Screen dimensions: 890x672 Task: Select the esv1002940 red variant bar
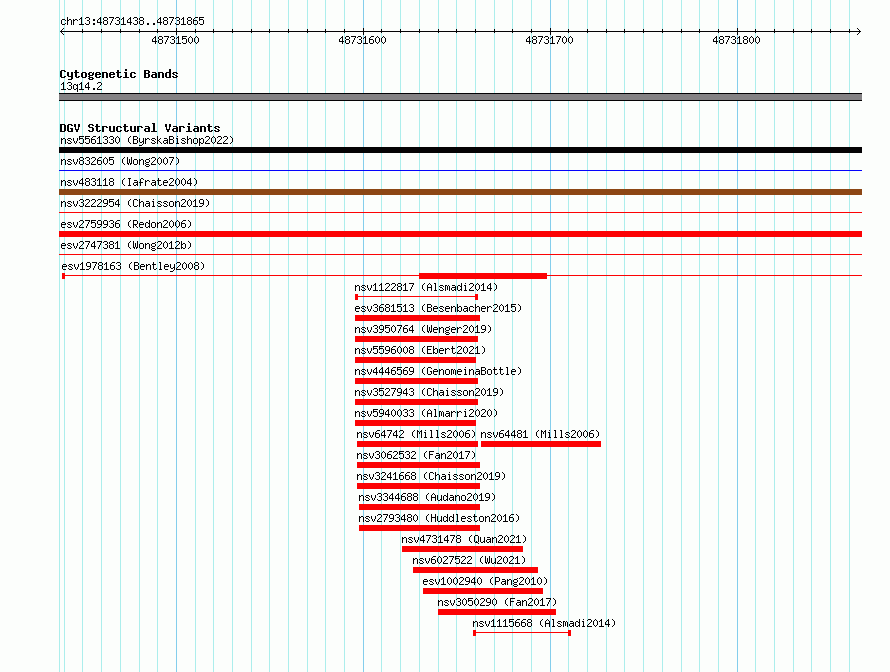[x=483, y=591]
